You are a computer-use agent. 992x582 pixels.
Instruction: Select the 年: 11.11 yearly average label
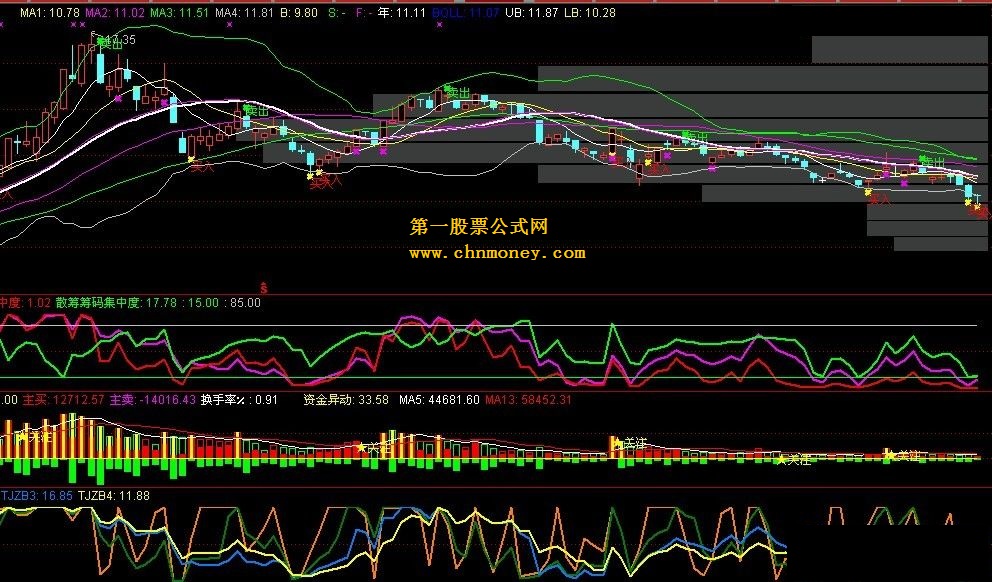tap(402, 13)
